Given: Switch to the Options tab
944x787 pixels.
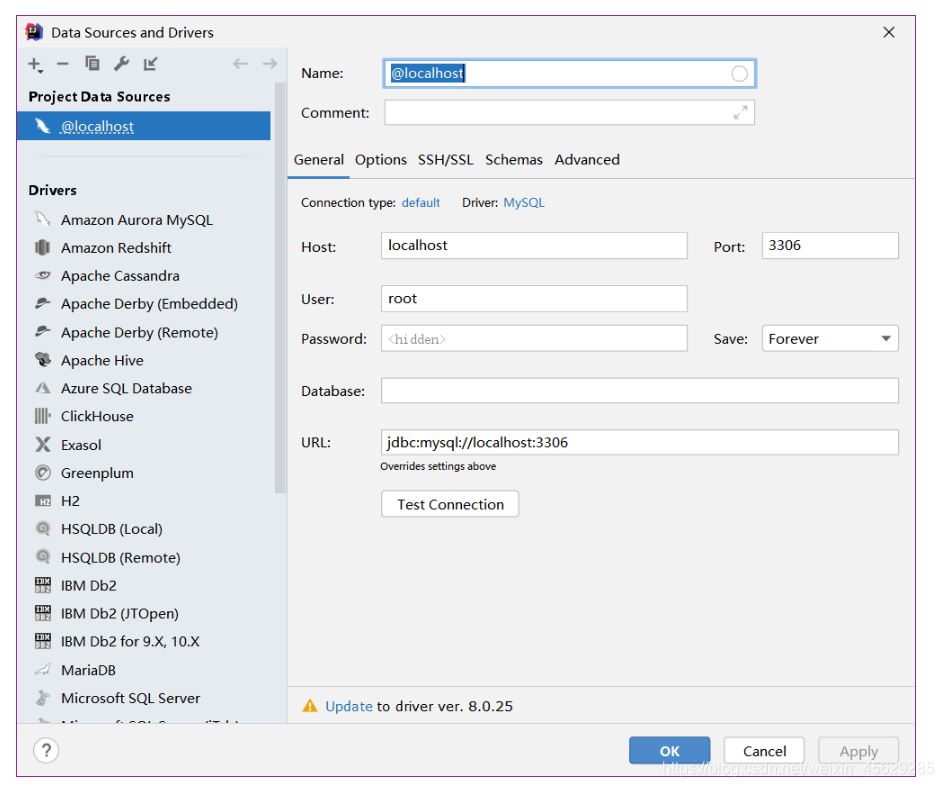Looking at the screenshot, I should click(x=381, y=160).
